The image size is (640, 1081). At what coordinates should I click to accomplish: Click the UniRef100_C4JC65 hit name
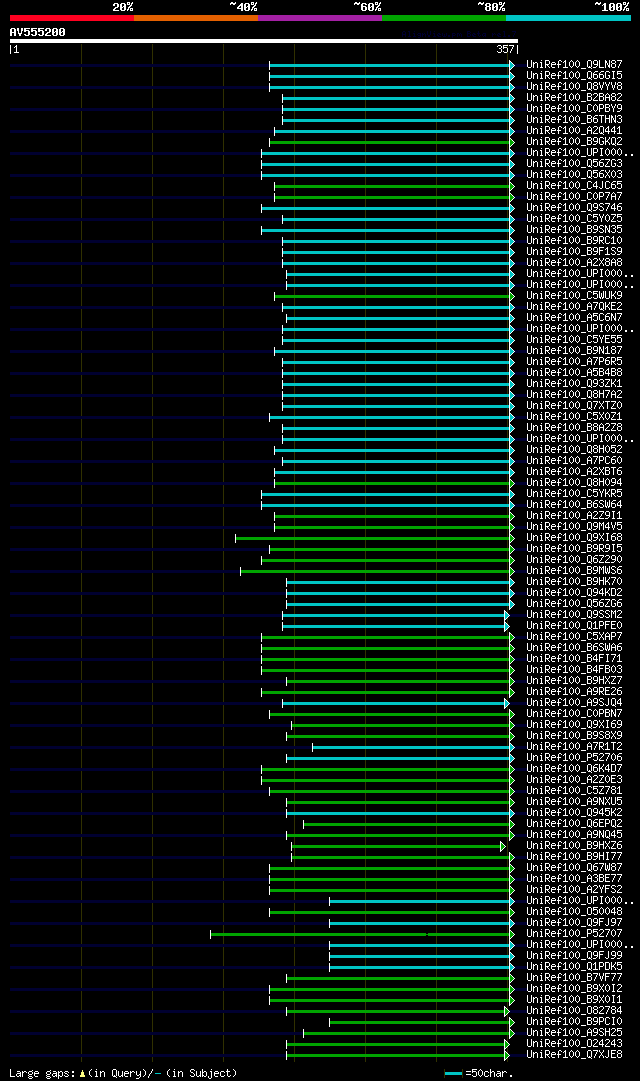click(574, 185)
